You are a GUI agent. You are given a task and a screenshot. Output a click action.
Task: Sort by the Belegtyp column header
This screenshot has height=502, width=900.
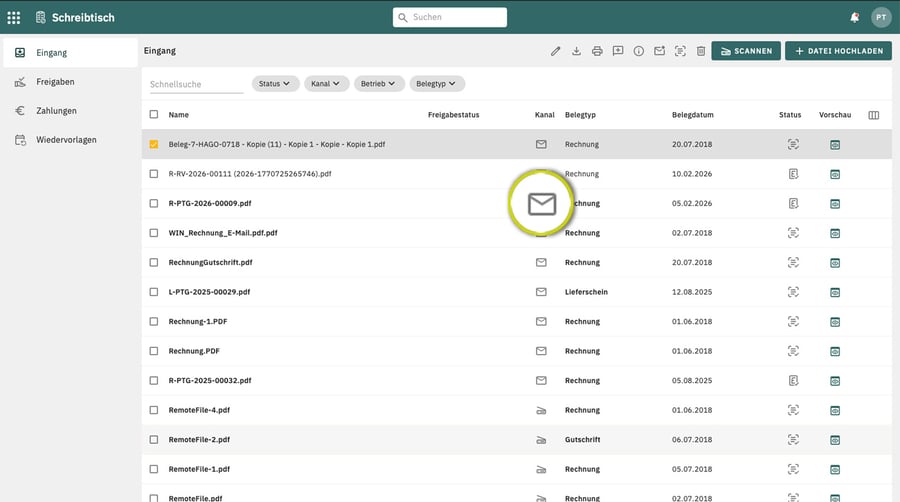pos(580,115)
